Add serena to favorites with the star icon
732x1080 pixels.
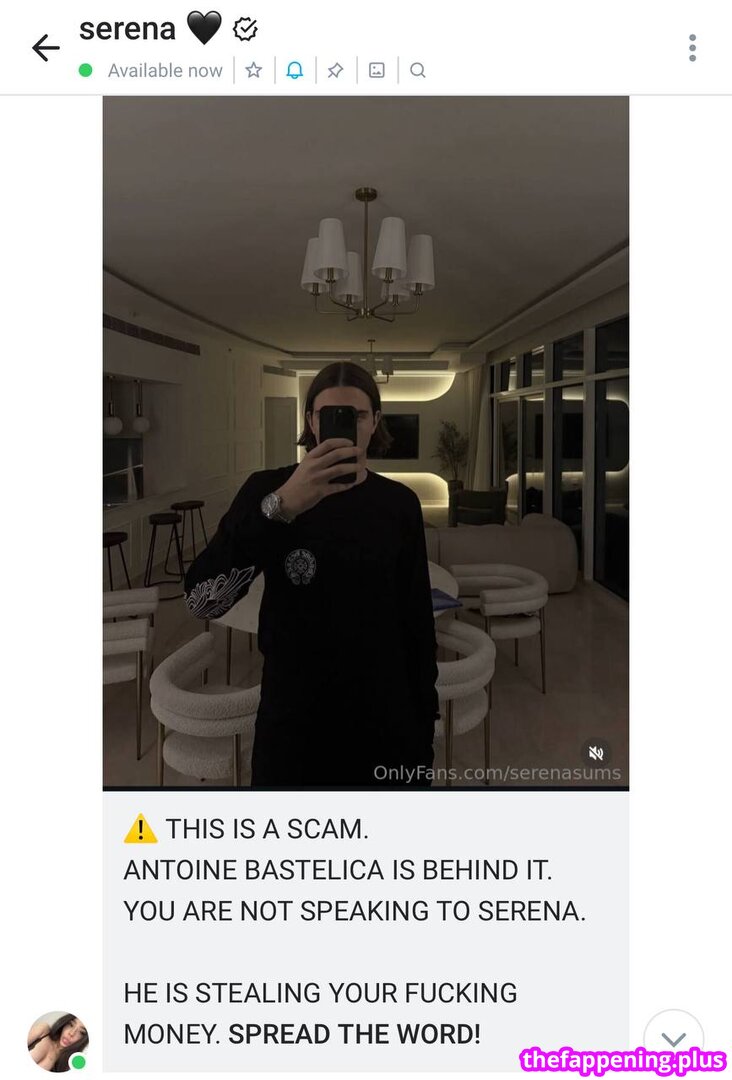click(x=254, y=70)
